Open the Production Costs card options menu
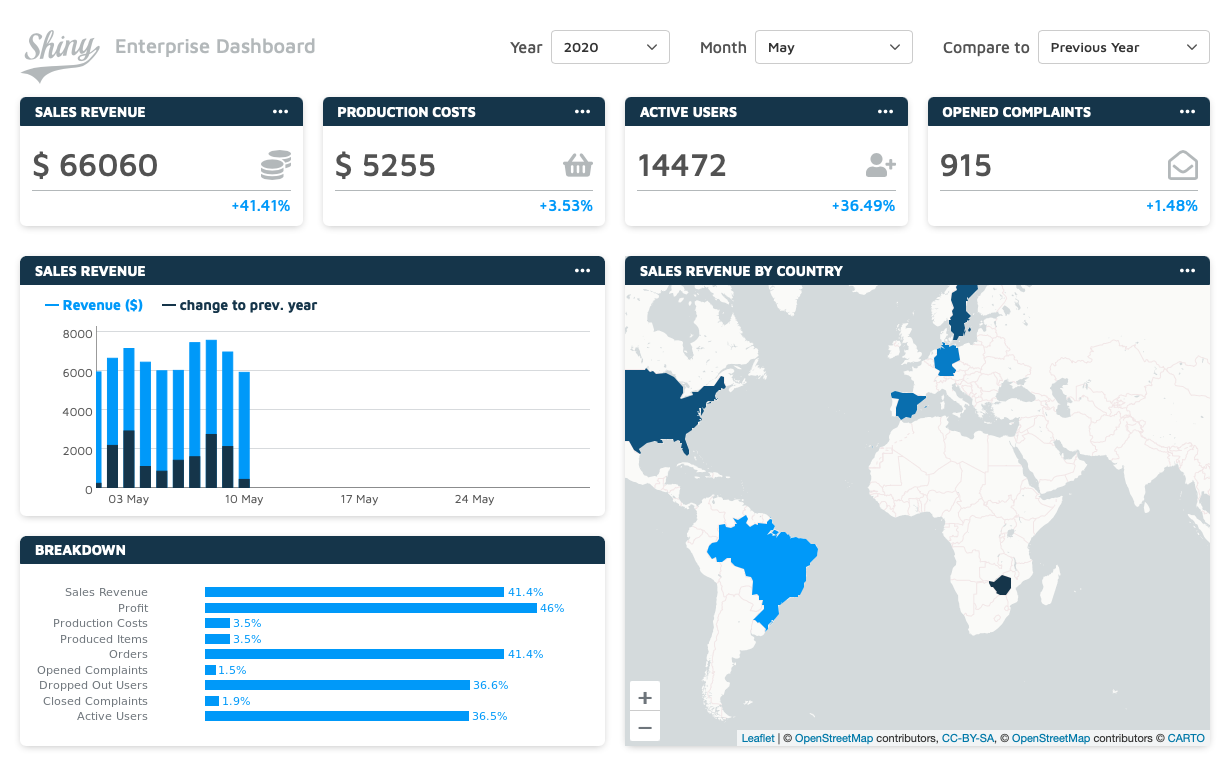Screen dimensions: 1231x769 pyautogui.click(x=582, y=112)
